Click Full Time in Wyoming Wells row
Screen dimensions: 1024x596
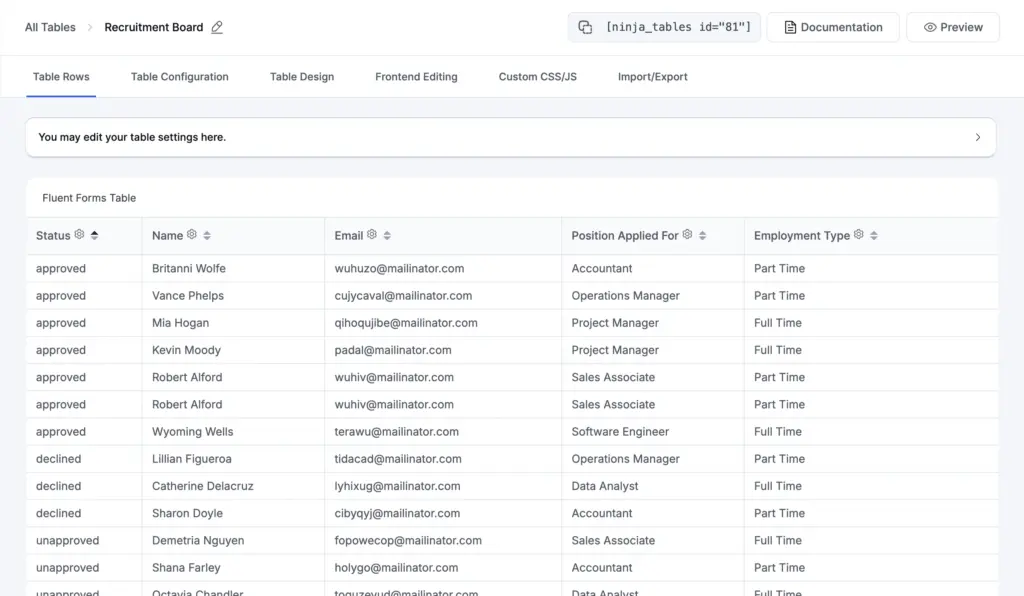[x=777, y=431]
